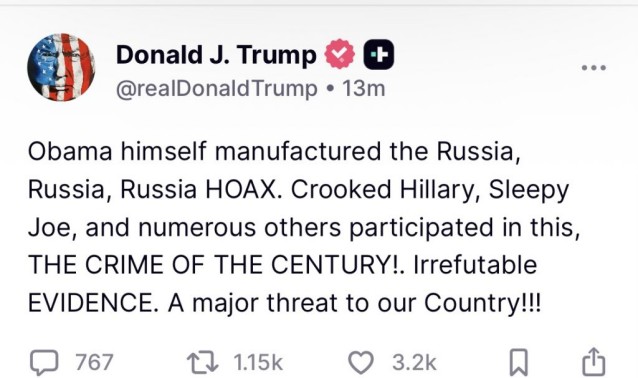
Task: View the 3.2k likes count
Action: click(414, 362)
